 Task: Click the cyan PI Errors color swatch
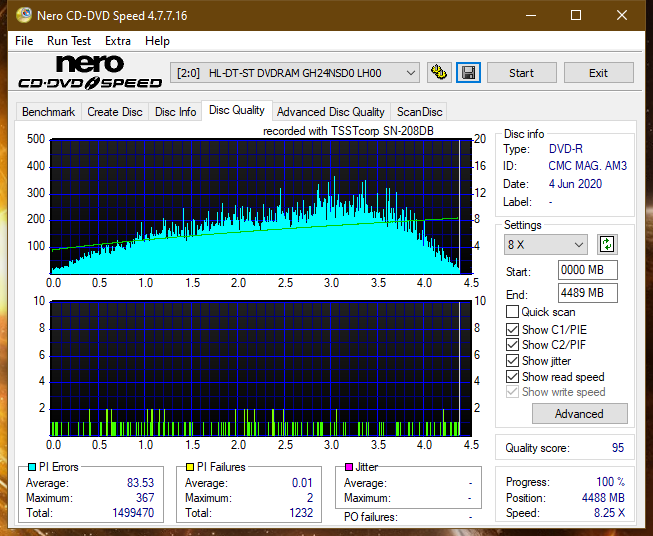coord(32,467)
